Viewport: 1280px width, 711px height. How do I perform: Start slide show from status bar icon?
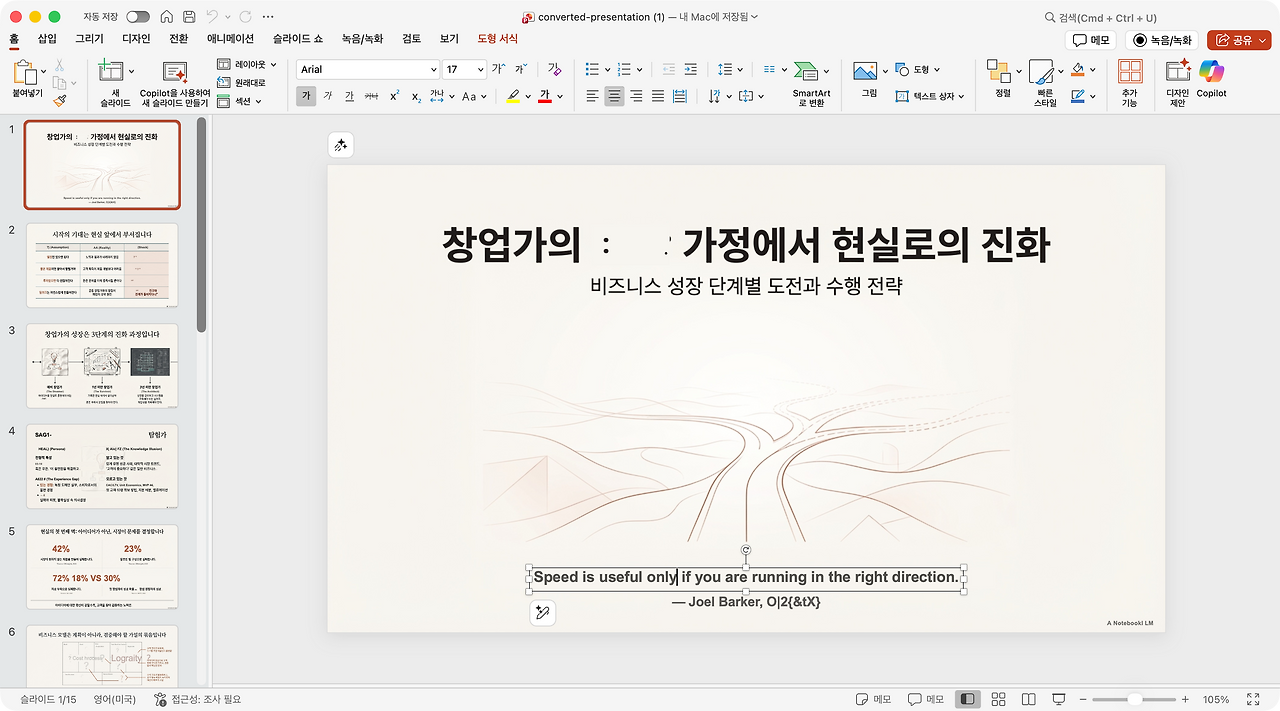(x=1059, y=699)
